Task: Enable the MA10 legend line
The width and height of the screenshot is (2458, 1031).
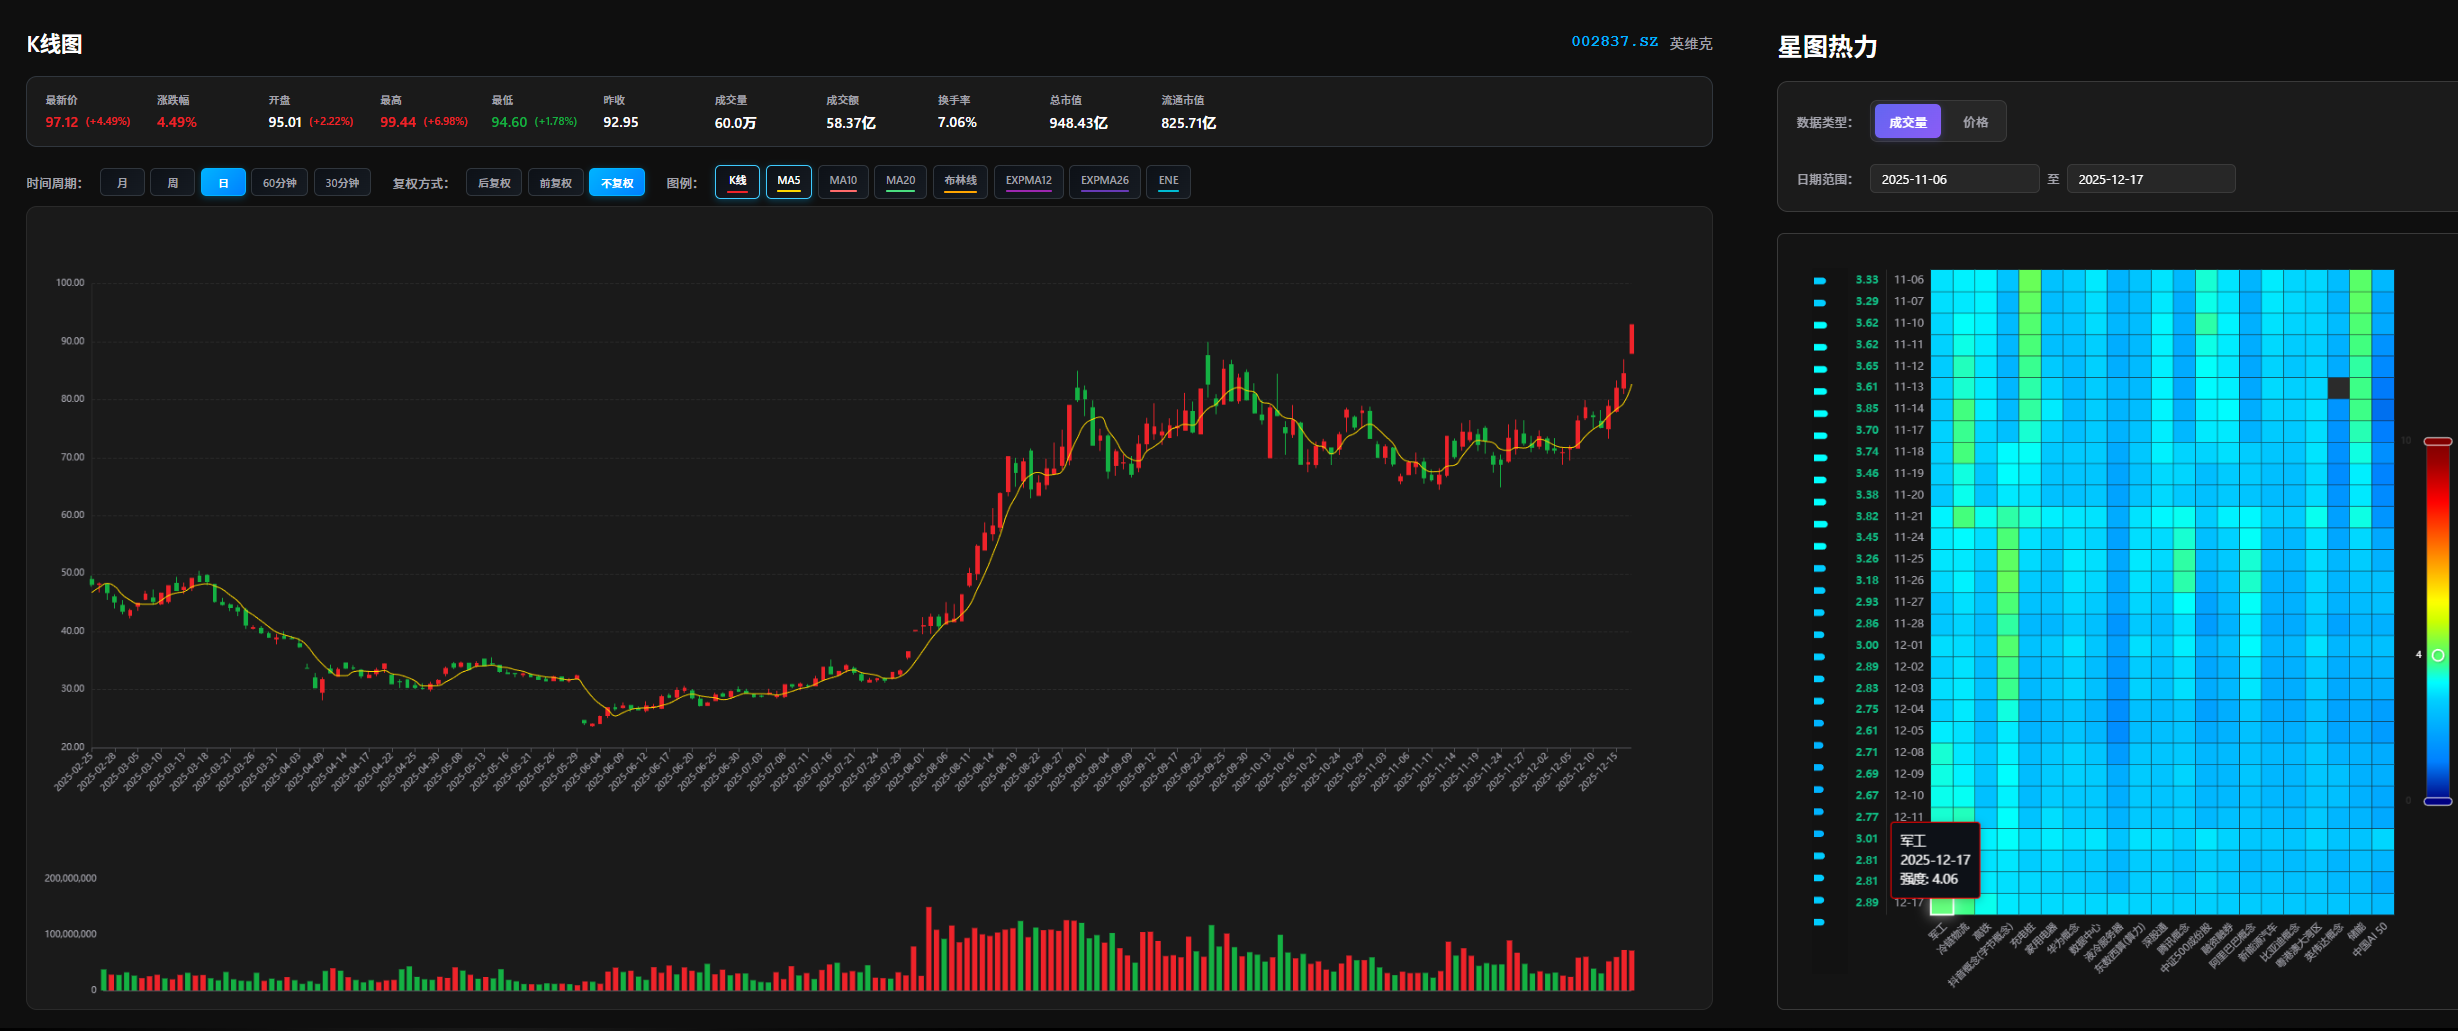Action: click(843, 181)
